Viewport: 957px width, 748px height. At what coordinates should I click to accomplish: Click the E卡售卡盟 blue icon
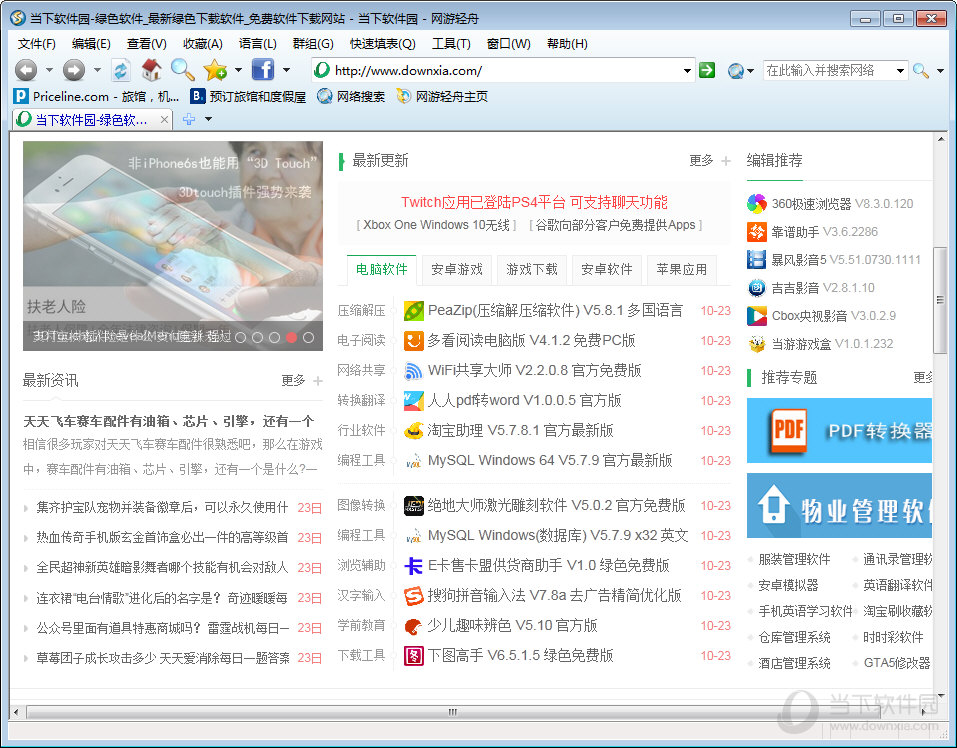pyautogui.click(x=414, y=566)
